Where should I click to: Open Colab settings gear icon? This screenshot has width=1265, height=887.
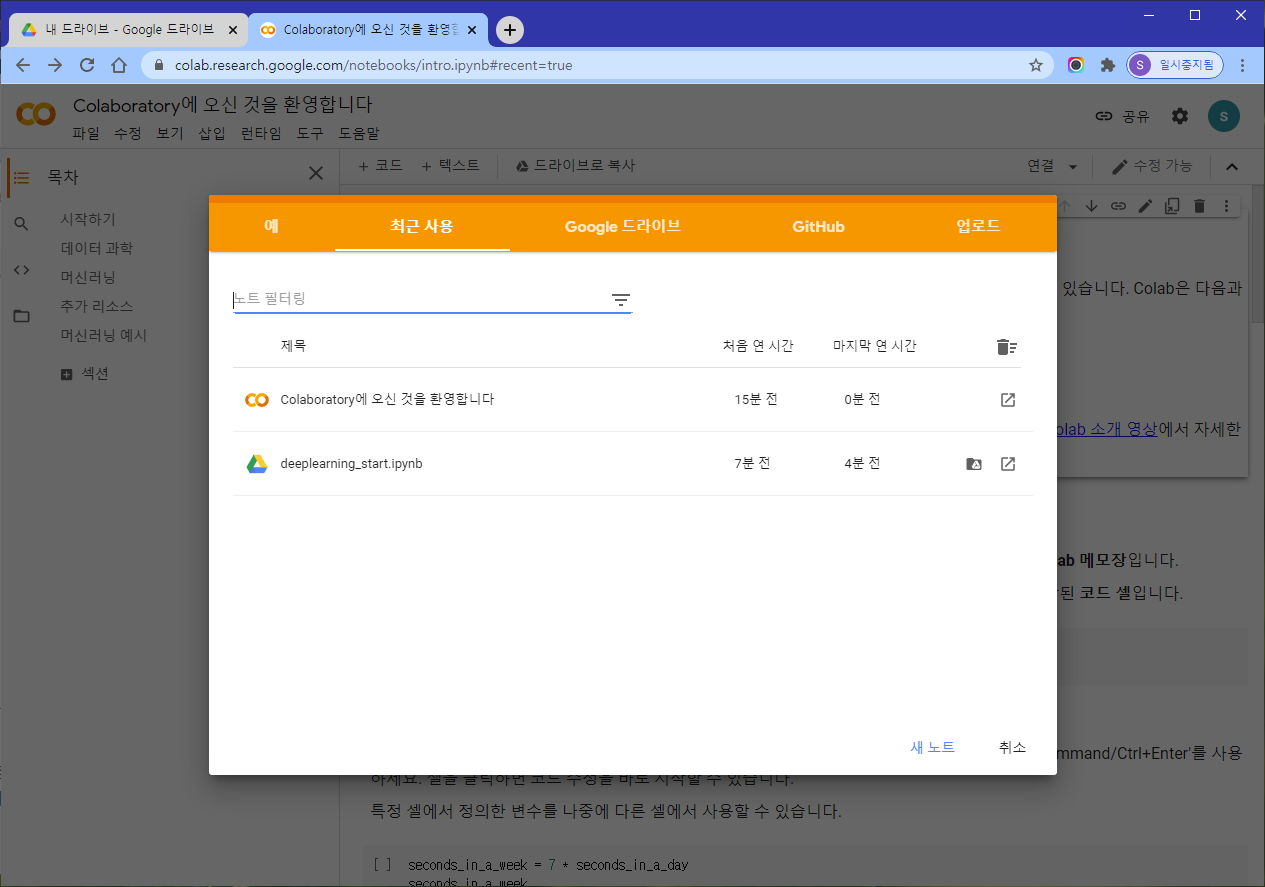[x=1180, y=116]
